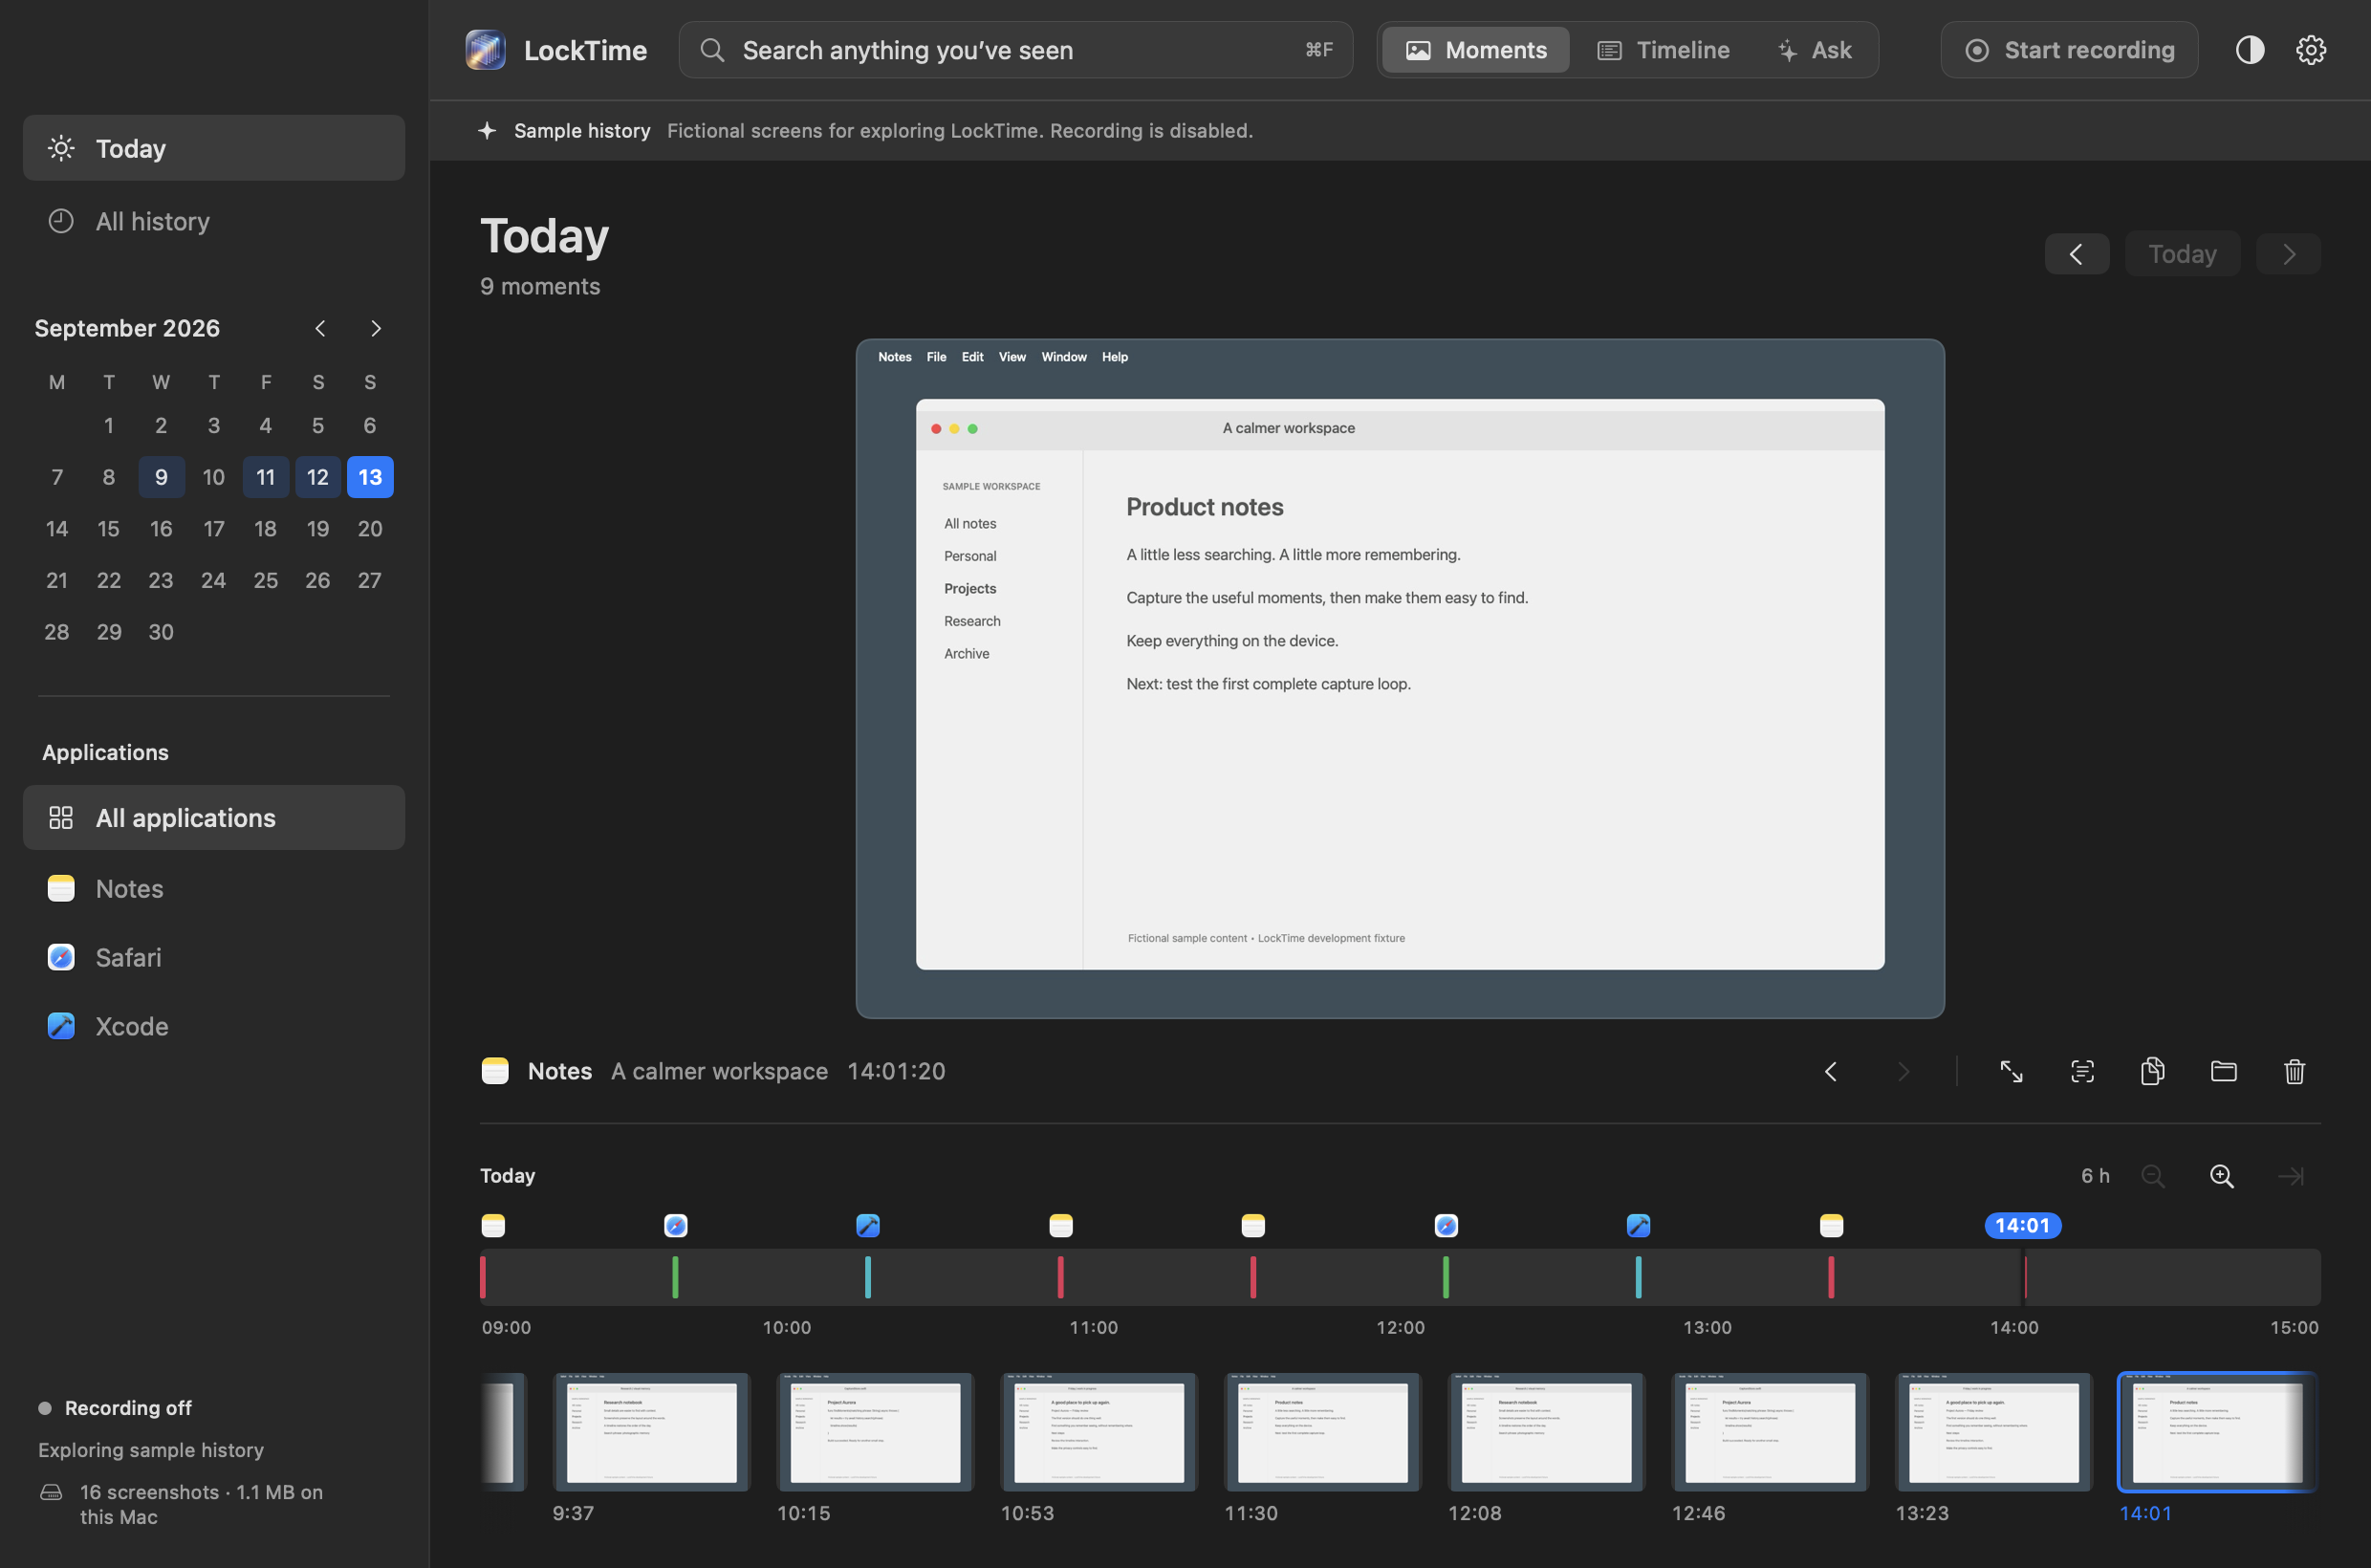Click the Notes icon above the 10:53 marker
Screen dimensions: 2371x1568
pyautogui.click(x=1061, y=1226)
